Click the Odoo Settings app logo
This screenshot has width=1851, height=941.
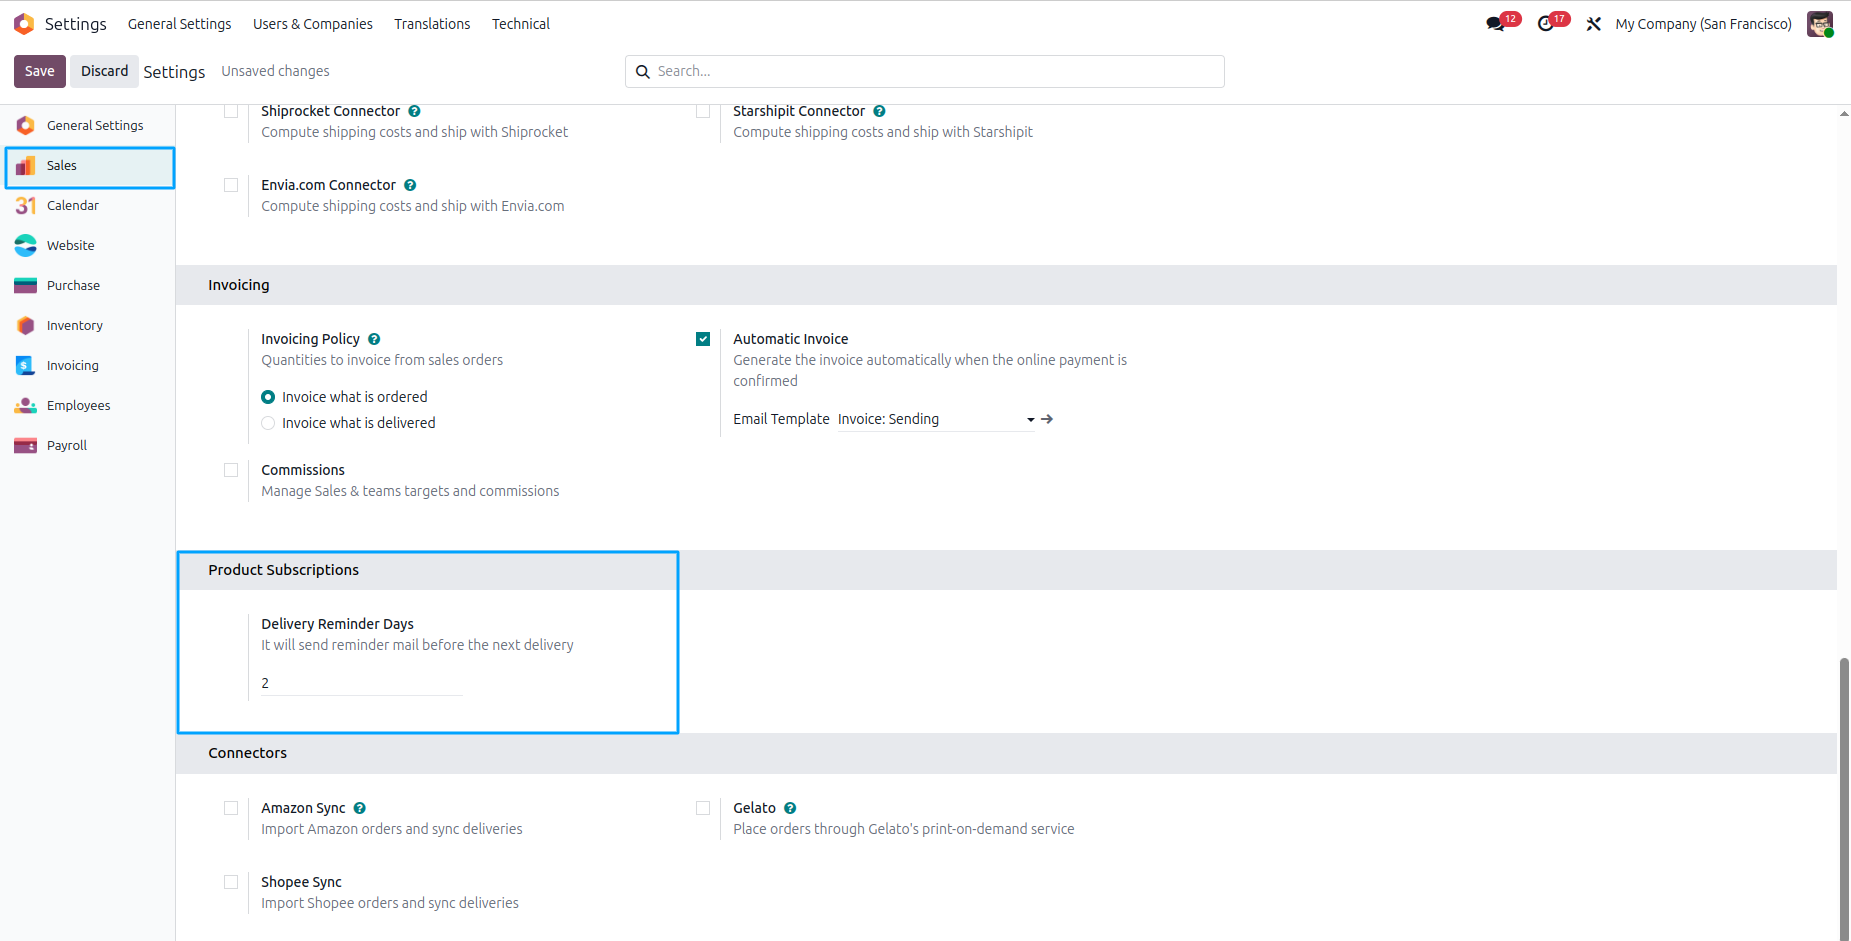[x=24, y=24]
